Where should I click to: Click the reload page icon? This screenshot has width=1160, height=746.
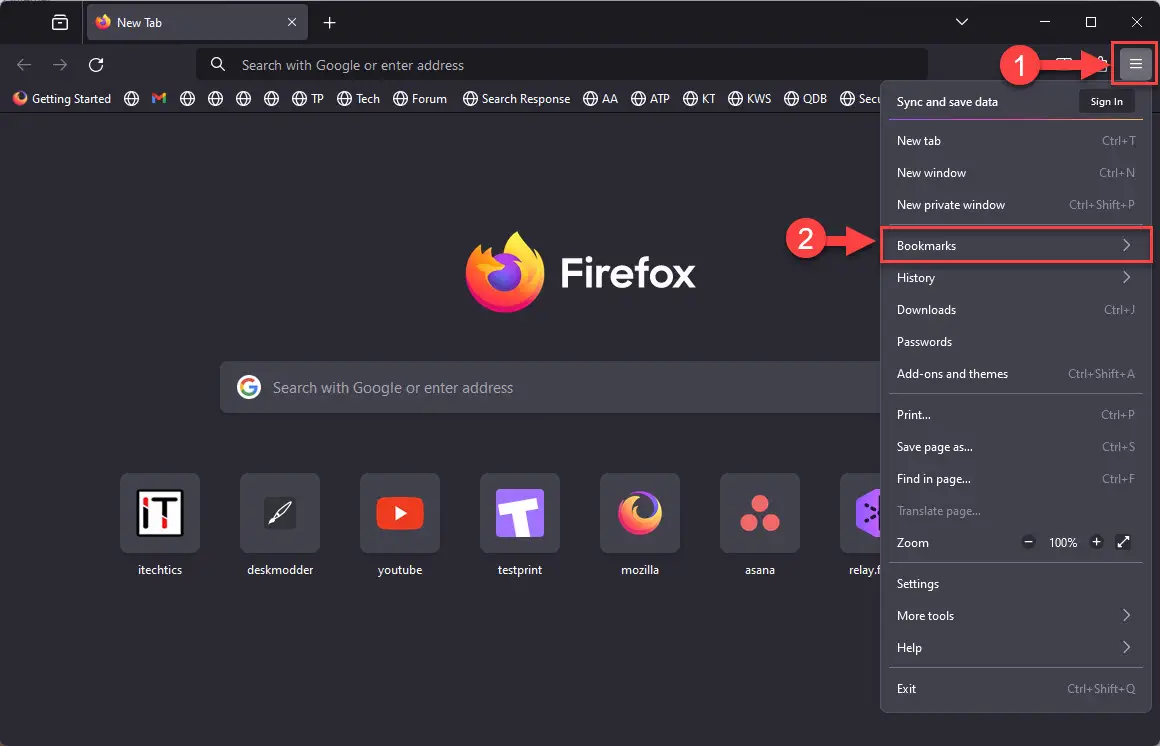pos(96,65)
